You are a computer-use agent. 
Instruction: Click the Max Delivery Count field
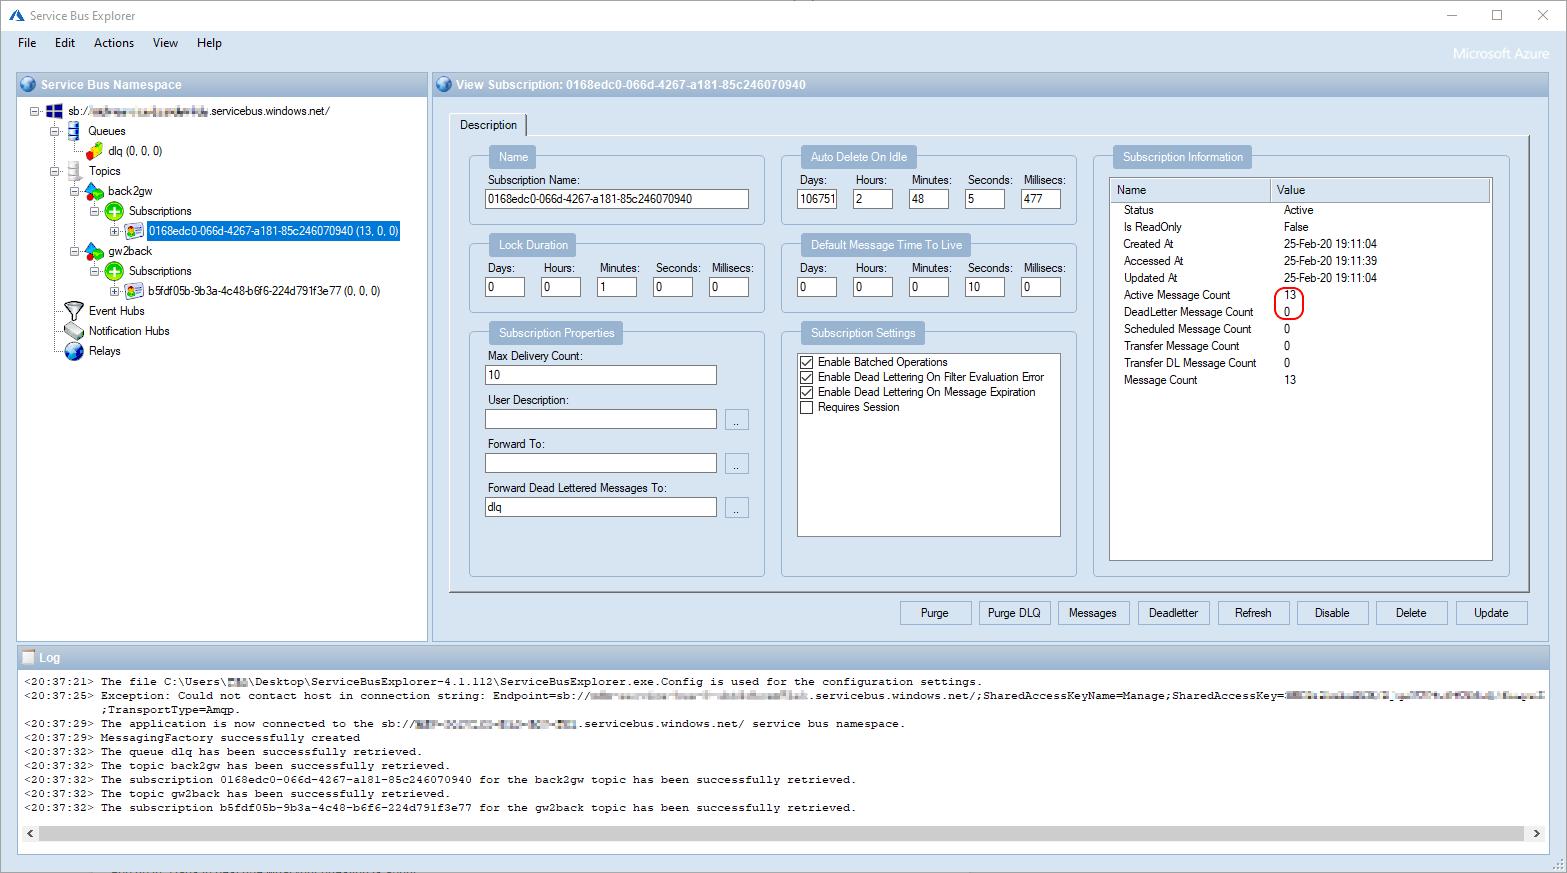(x=601, y=375)
